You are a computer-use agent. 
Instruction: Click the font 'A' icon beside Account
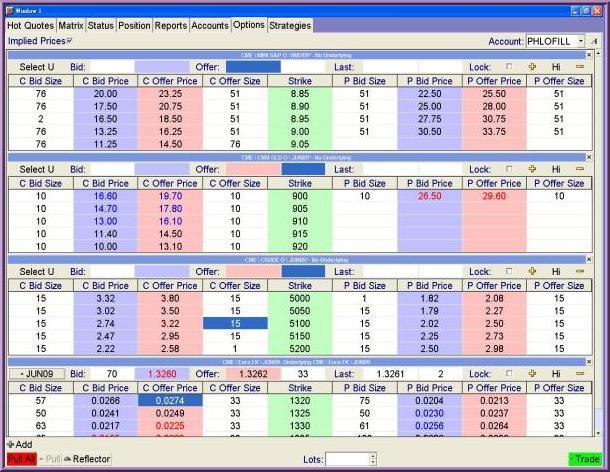(594, 42)
